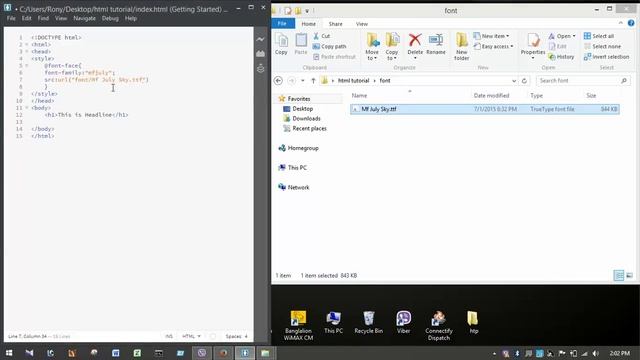This screenshot has width=640, height=360.
Task: Click the volume icon in system tray
Action: (x=596, y=353)
